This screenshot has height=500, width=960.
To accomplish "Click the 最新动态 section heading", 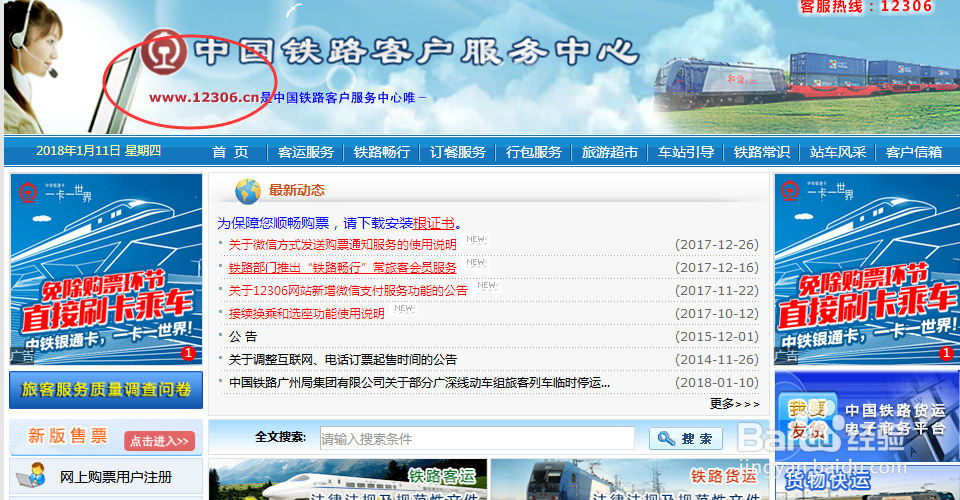I will tap(297, 190).
